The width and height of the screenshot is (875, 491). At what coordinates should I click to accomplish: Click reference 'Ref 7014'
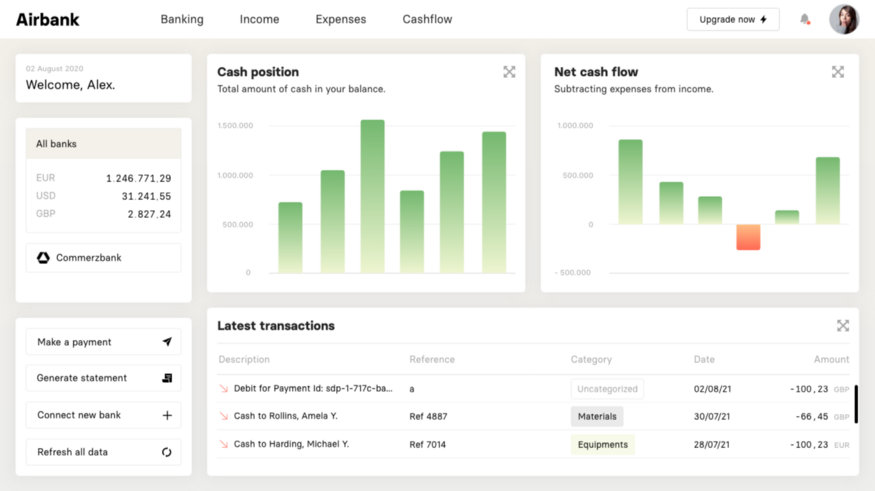427,445
